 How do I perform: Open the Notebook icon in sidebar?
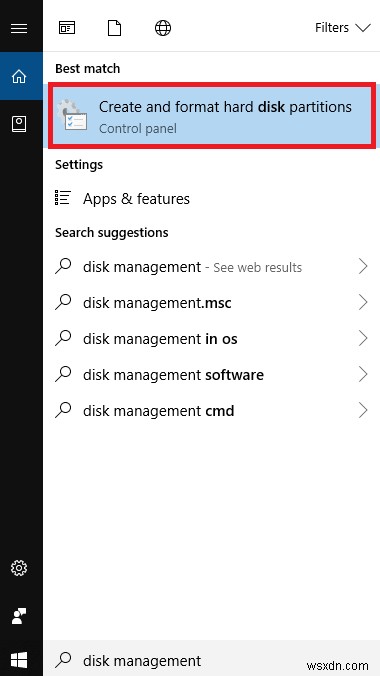click(x=19, y=124)
